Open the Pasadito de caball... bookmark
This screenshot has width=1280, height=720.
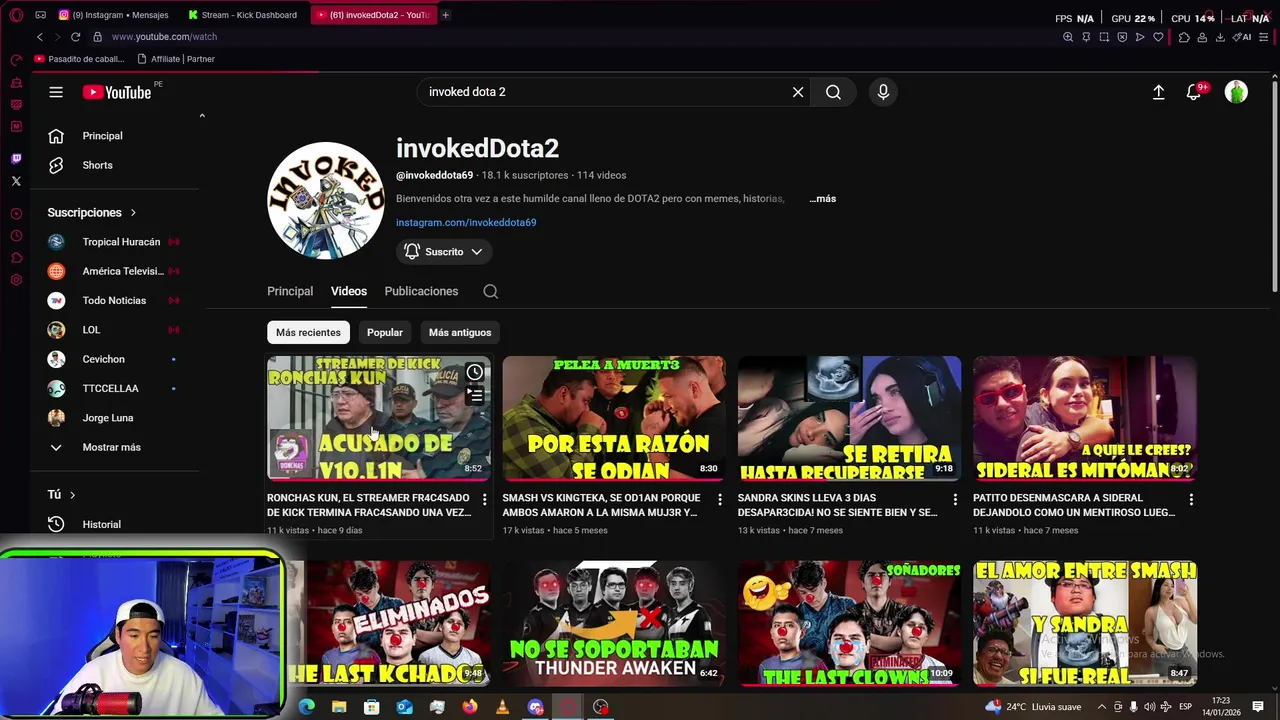(80, 59)
